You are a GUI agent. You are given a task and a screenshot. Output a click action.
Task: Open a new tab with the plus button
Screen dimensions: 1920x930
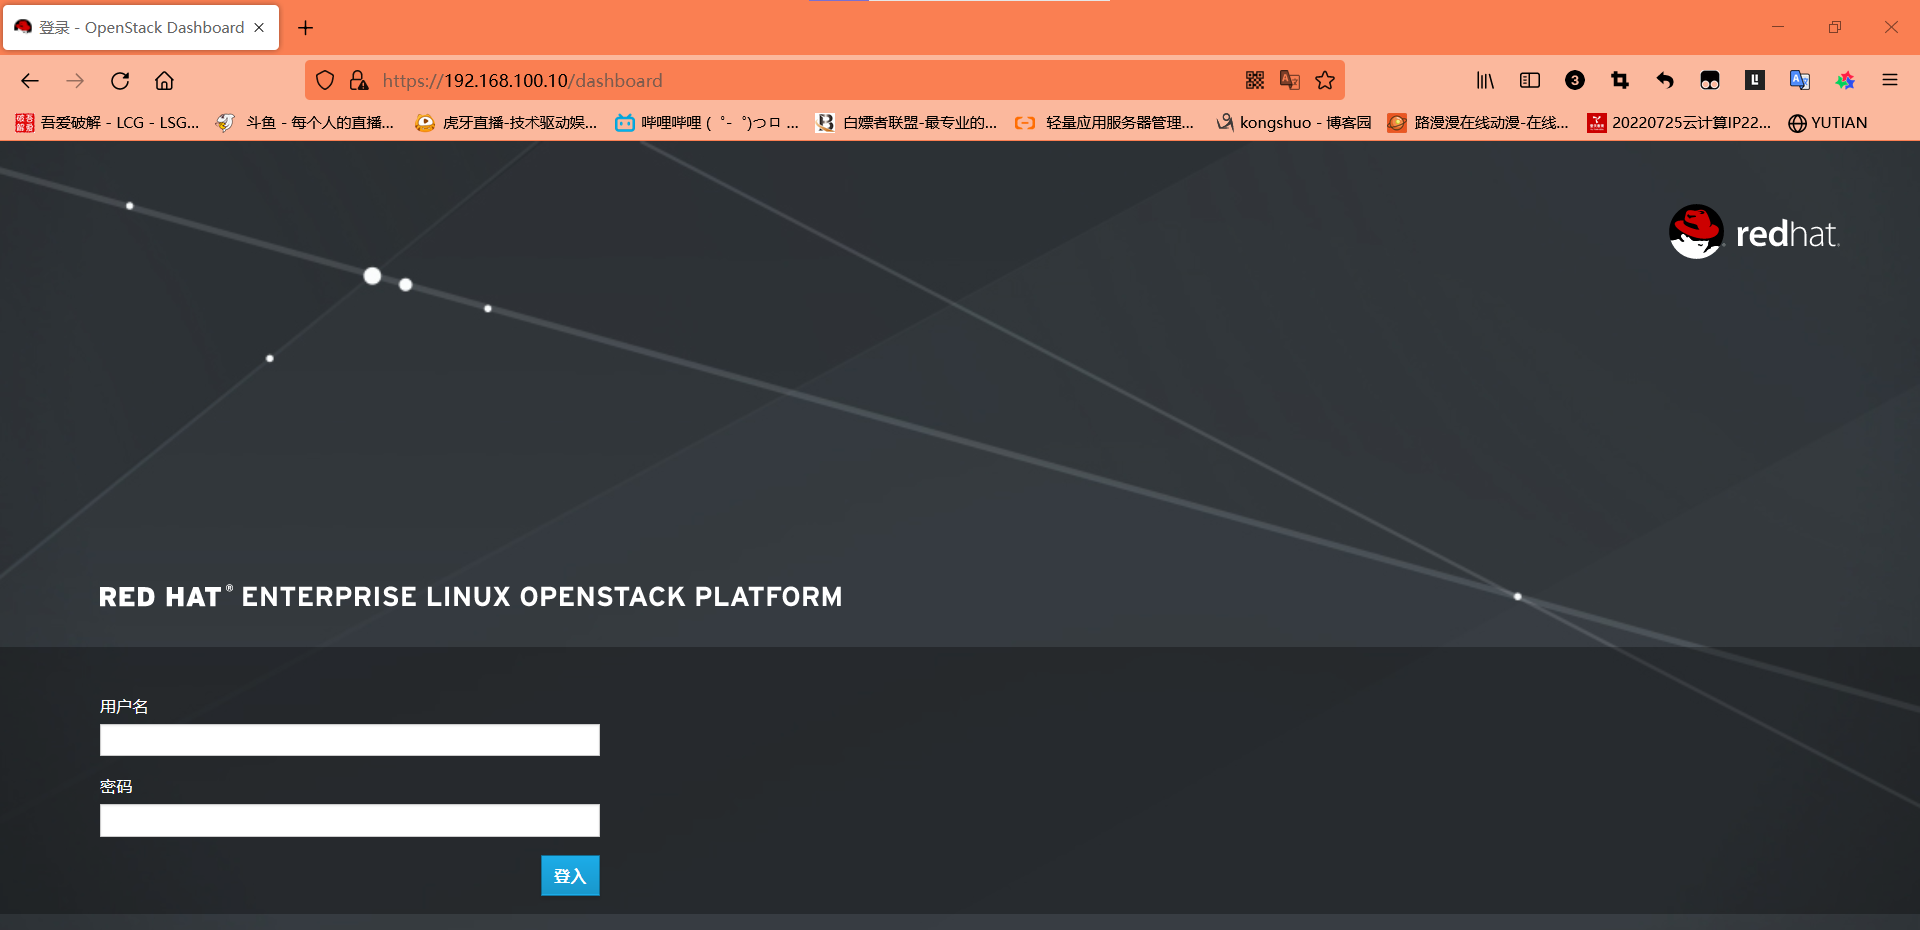[x=306, y=28]
